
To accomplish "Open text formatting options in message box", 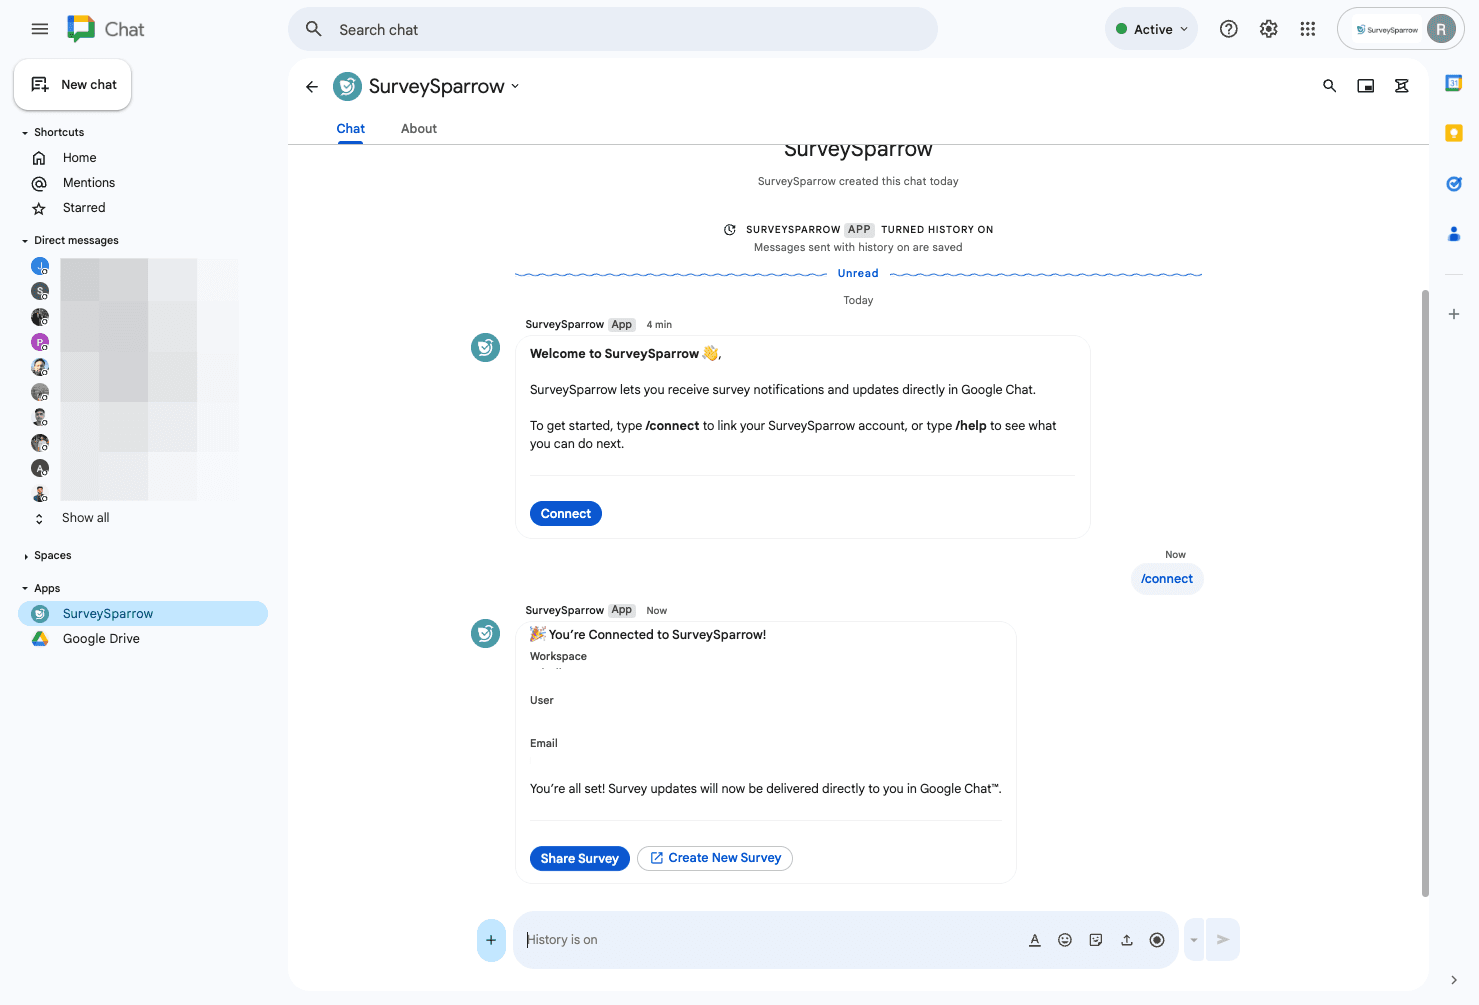I will (1035, 940).
